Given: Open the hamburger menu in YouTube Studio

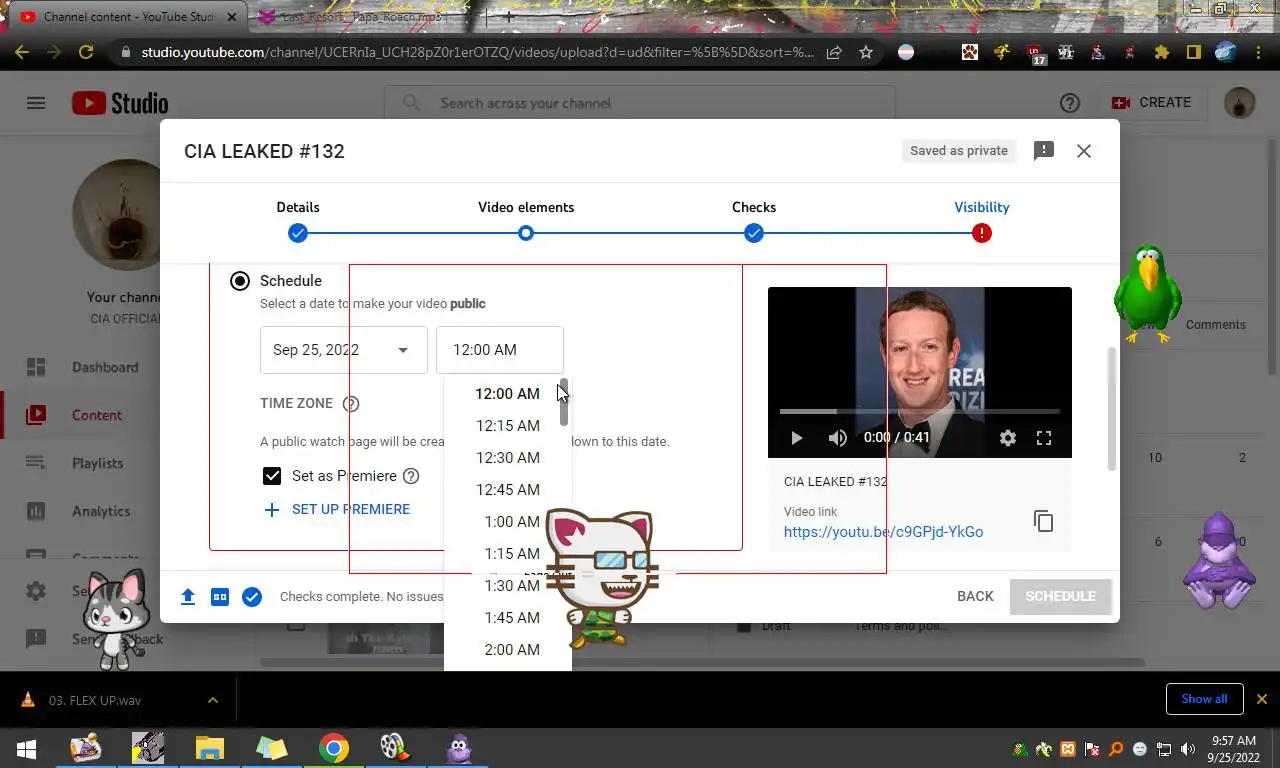Looking at the screenshot, I should click(x=36, y=103).
